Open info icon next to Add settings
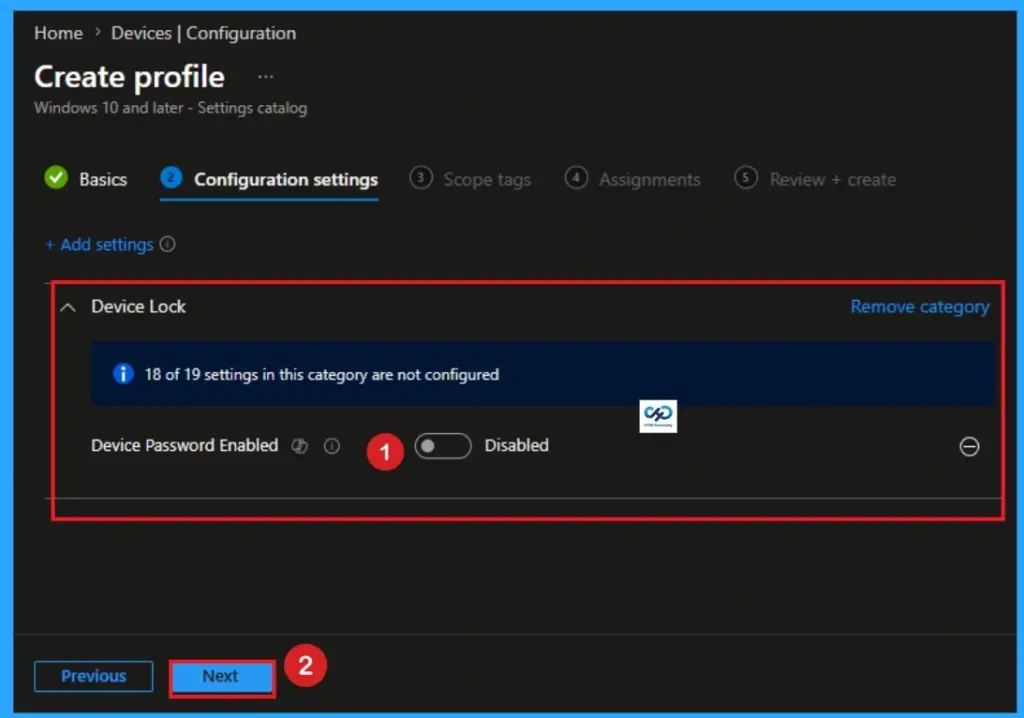Image resolution: width=1024 pixels, height=718 pixels. pyautogui.click(x=168, y=244)
